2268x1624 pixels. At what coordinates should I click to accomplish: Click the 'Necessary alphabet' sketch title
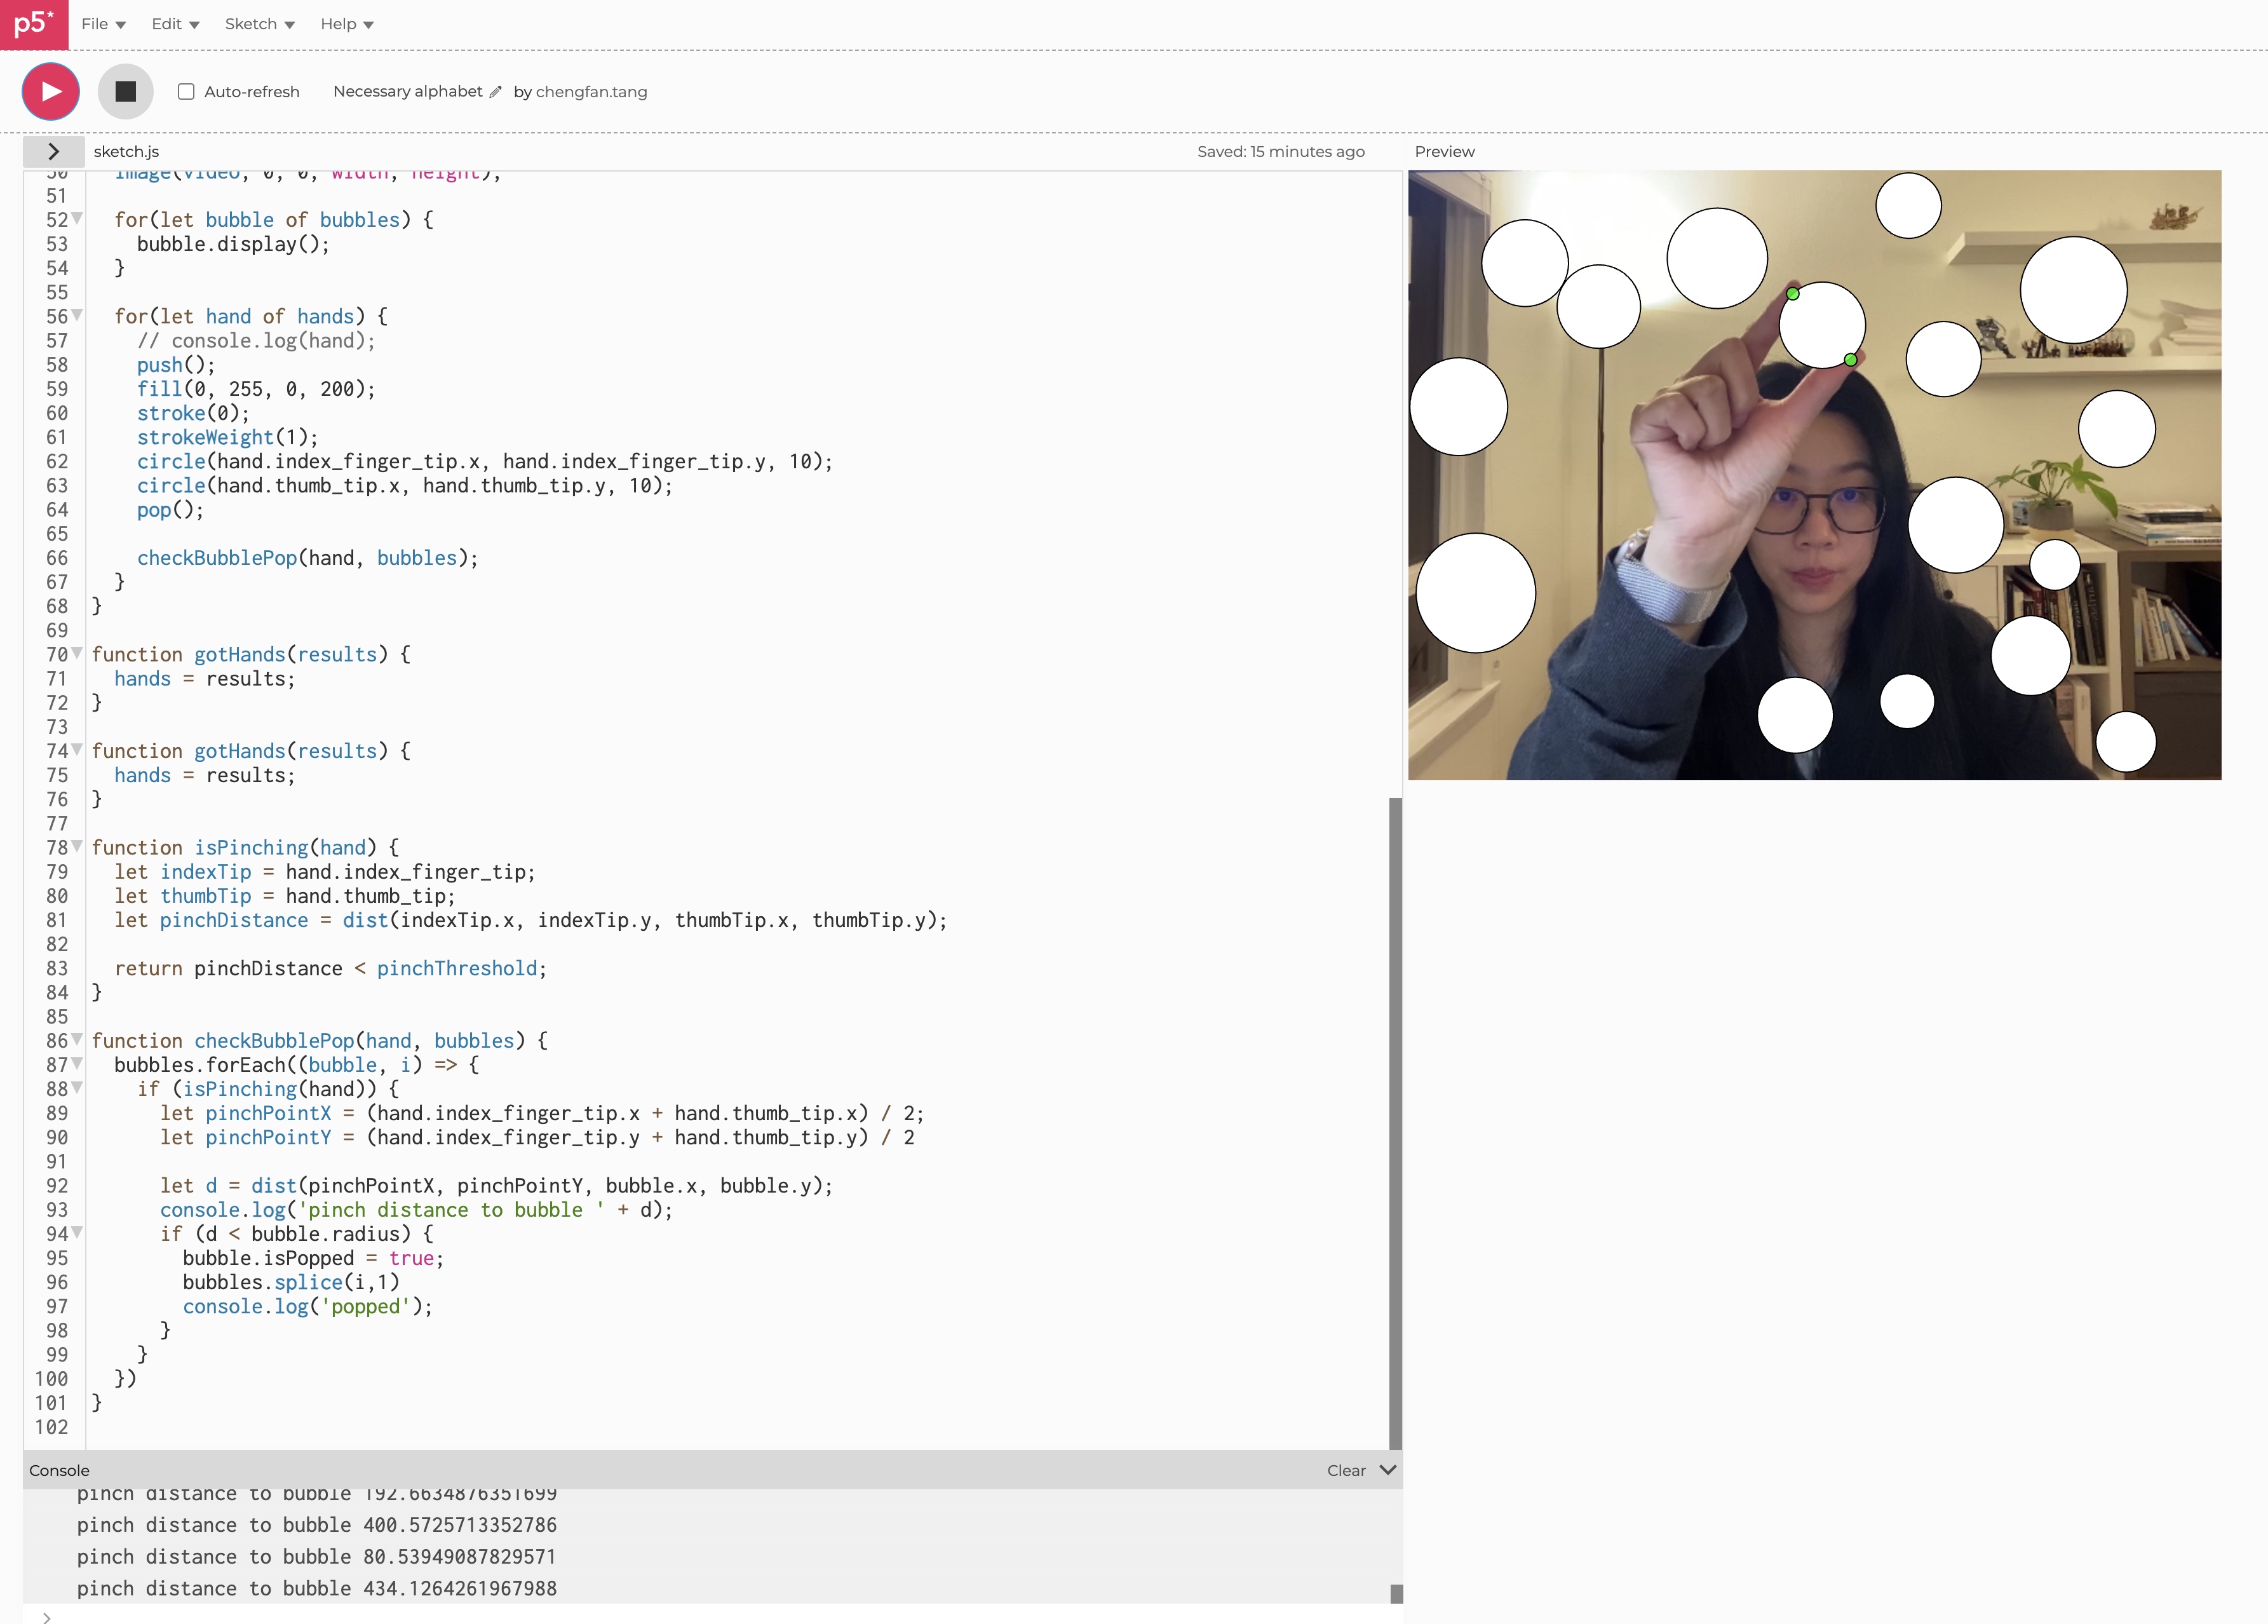coord(408,92)
